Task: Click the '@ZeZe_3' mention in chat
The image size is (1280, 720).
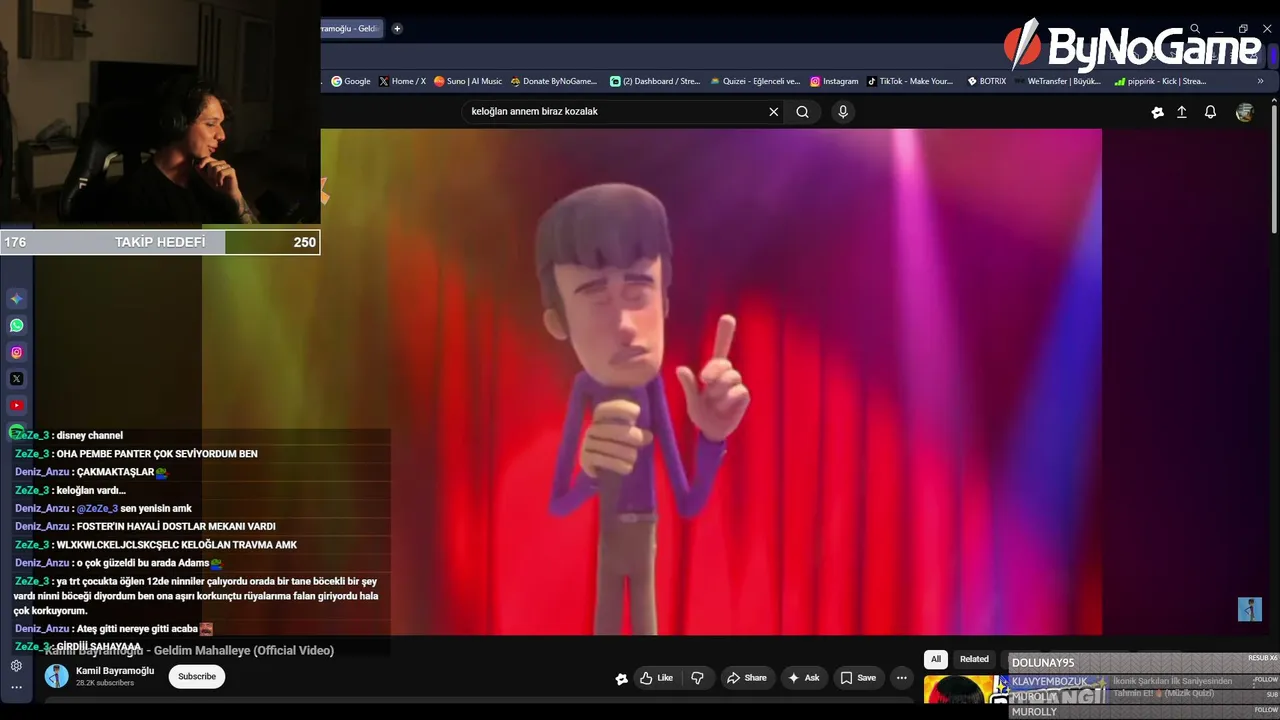Action: 97,509
